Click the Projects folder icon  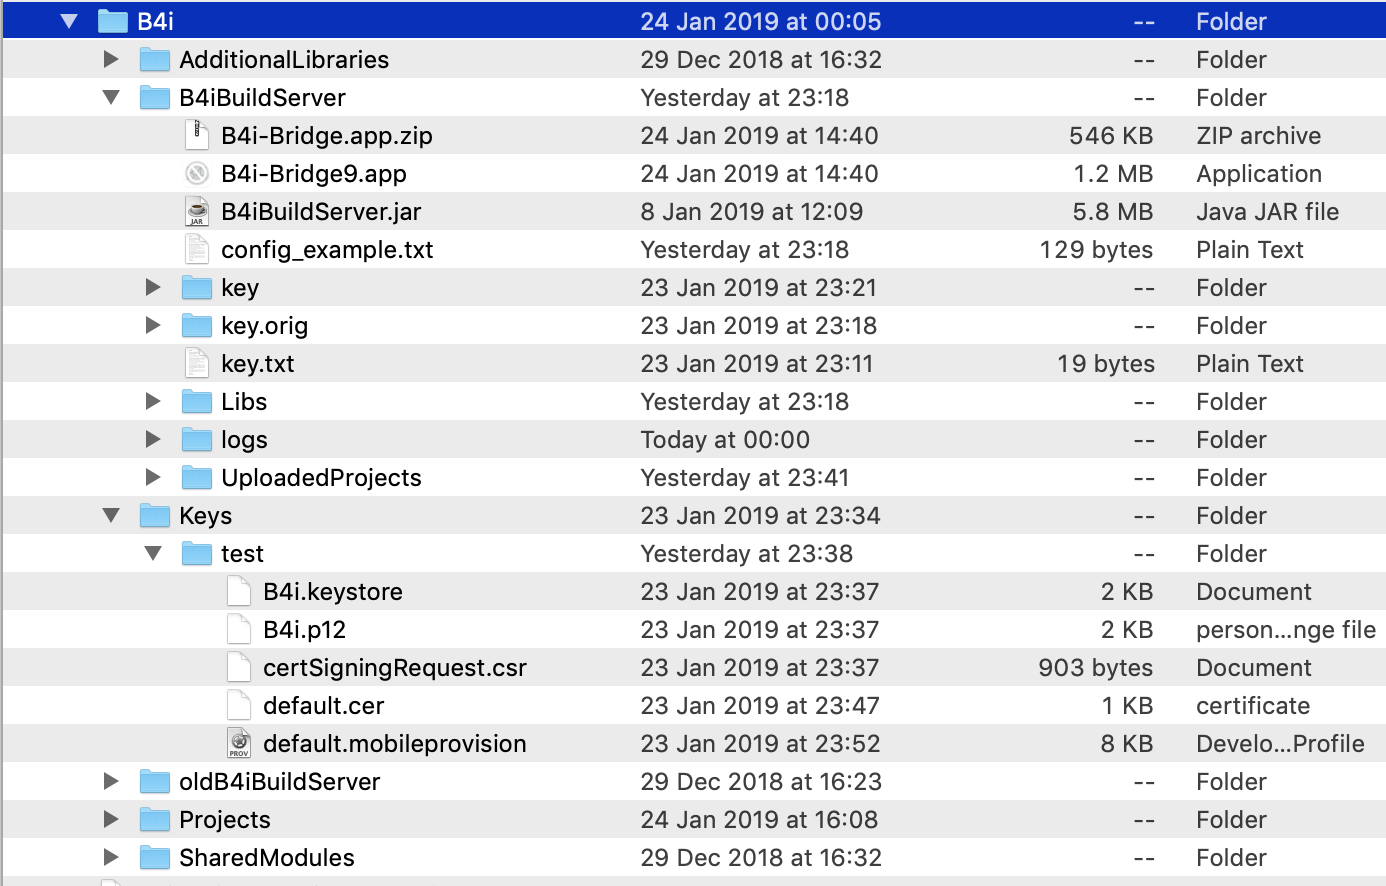pyautogui.click(x=155, y=820)
